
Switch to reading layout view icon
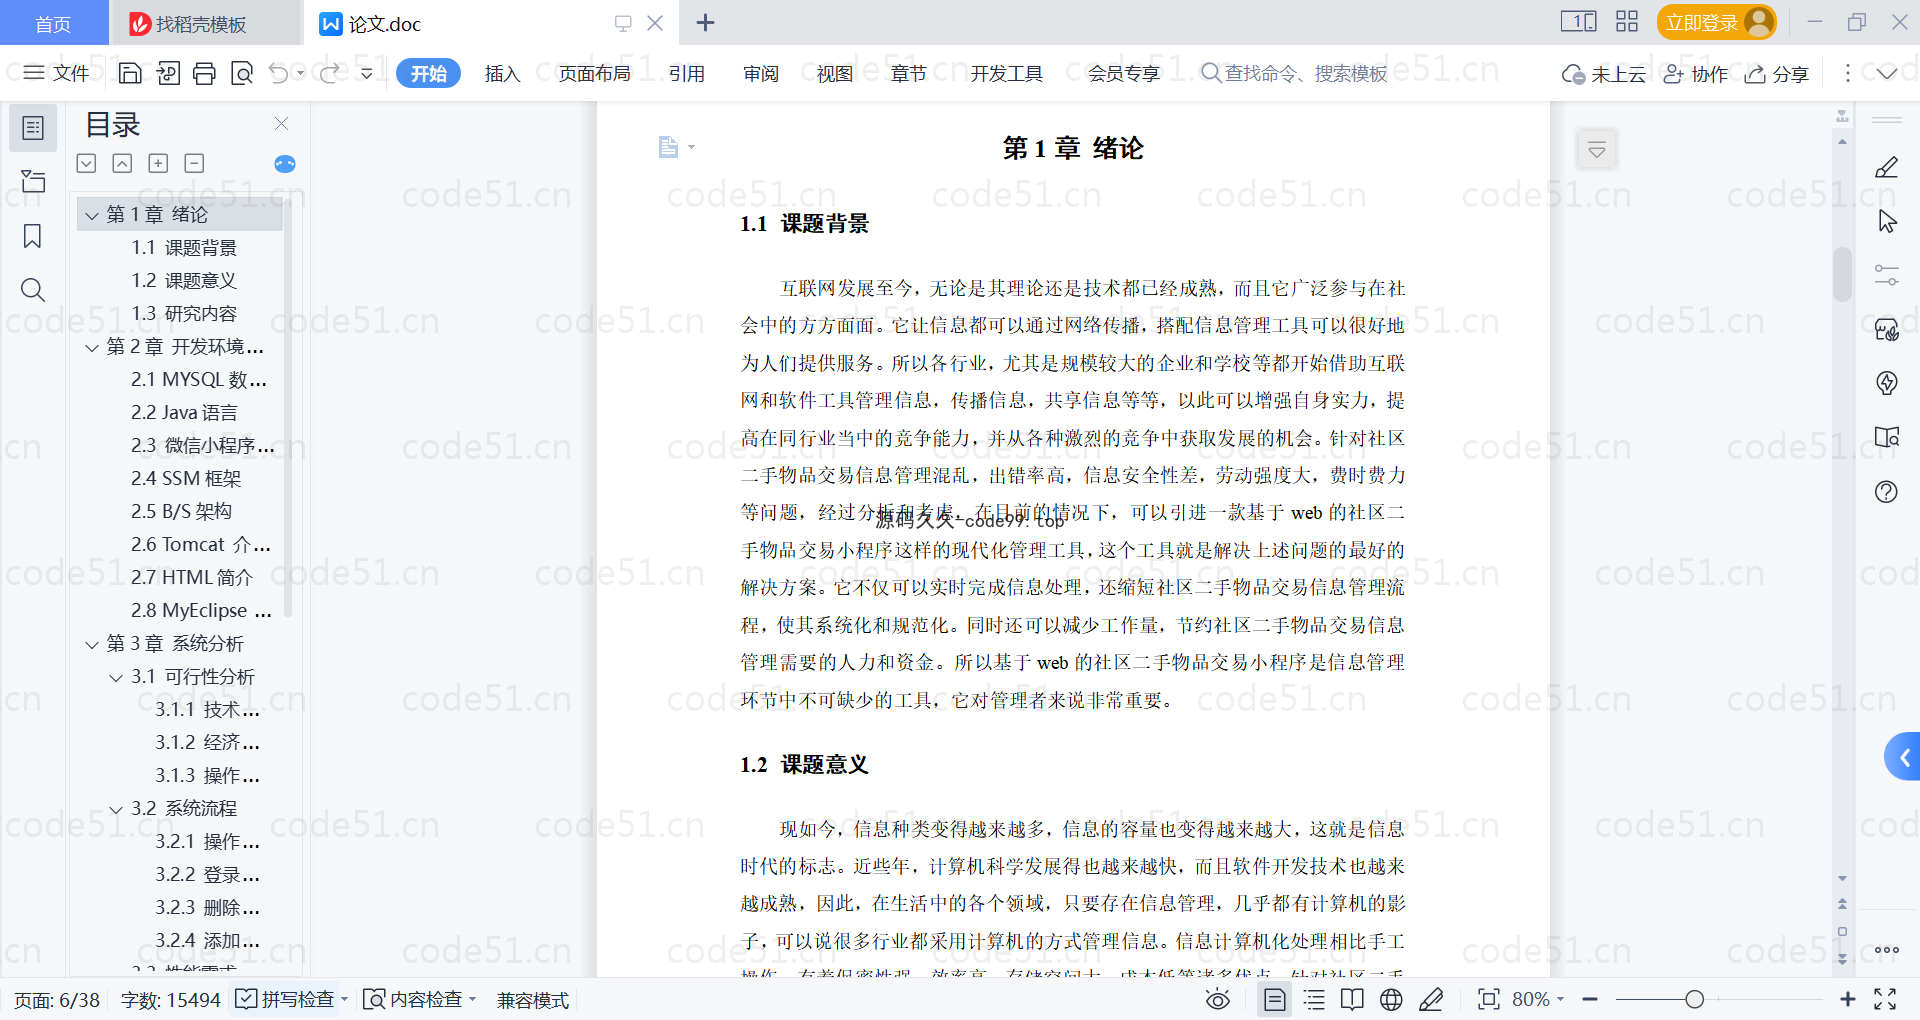tap(1352, 999)
